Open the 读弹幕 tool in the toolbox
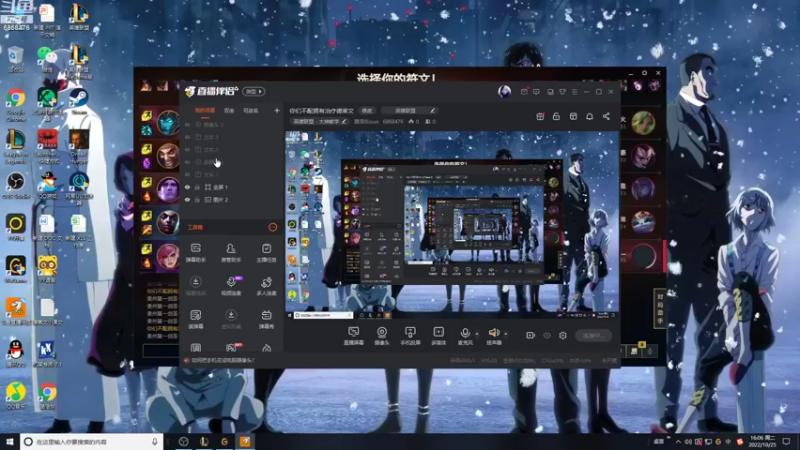The width and height of the screenshot is (800, 450). click(195, 319)
